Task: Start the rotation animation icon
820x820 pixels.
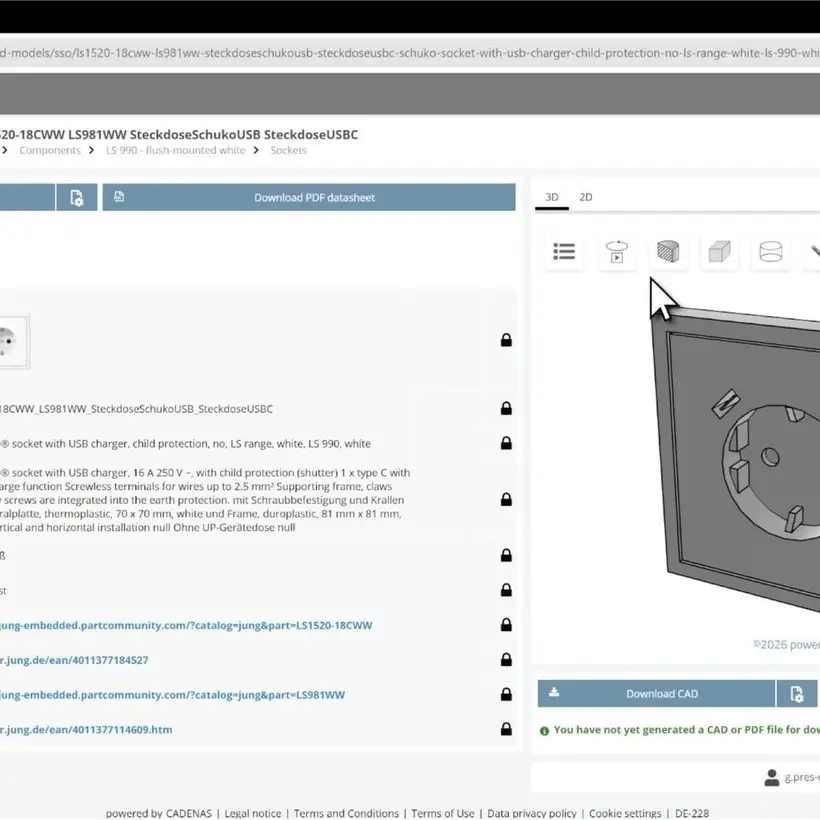Action: 617,252
